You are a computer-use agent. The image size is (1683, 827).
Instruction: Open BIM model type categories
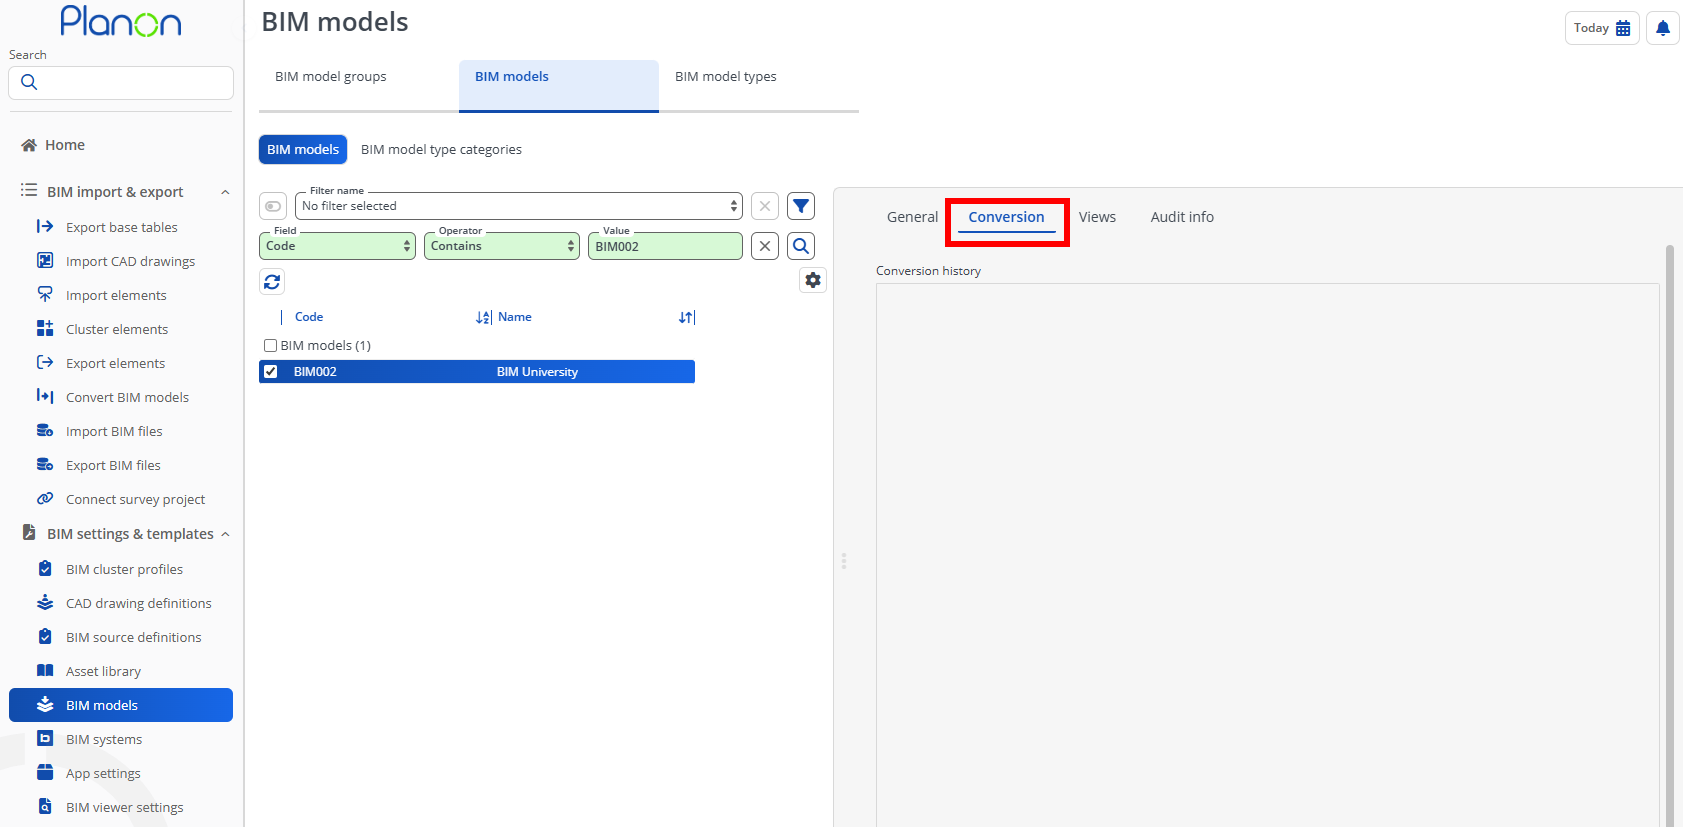click(x=441, y=150)
